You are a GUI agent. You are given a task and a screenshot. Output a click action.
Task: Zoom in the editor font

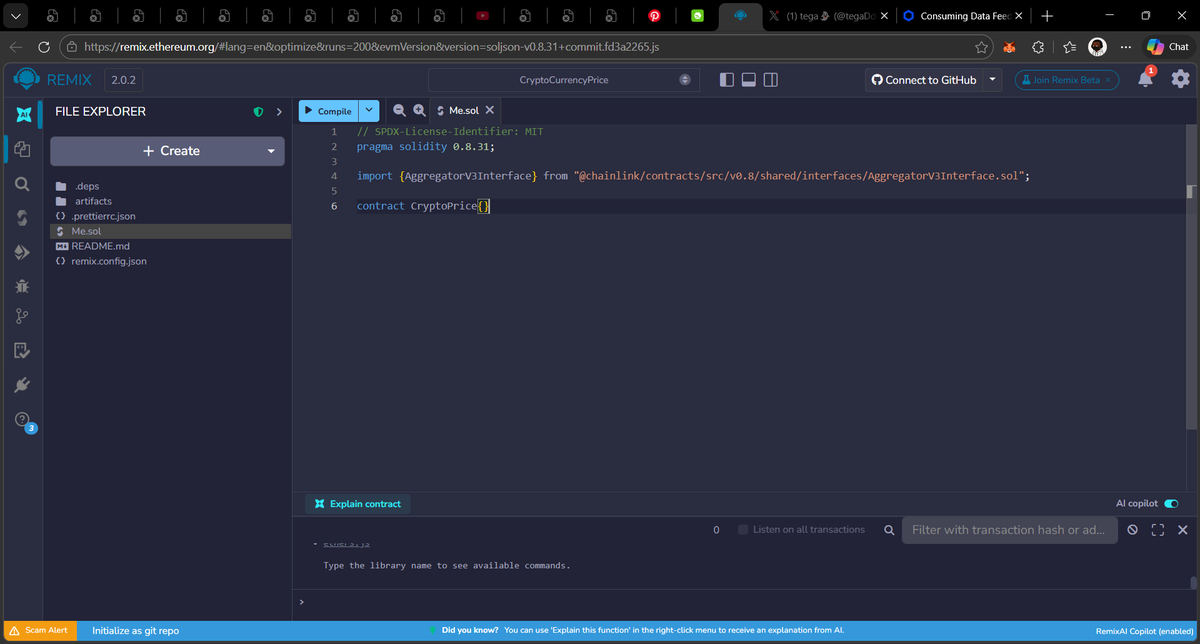coord(420,111)
